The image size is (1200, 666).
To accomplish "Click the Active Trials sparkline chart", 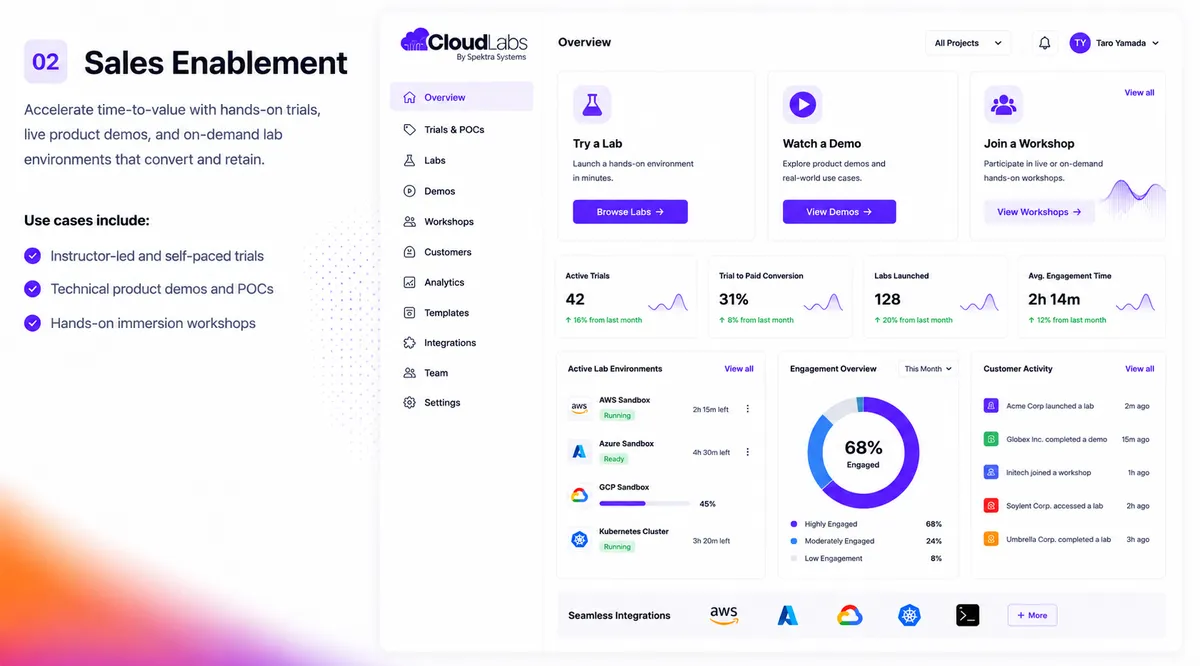I will click(667, 301).
